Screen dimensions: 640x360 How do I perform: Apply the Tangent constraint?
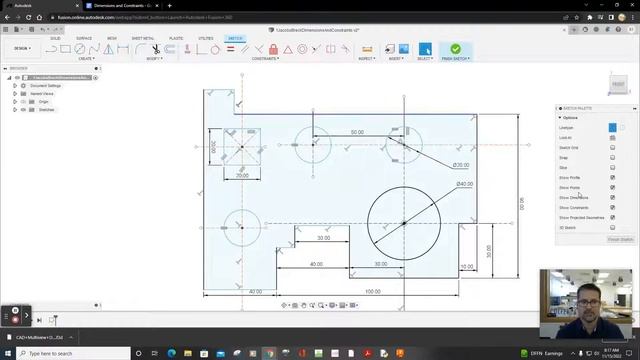click(215, 49)
